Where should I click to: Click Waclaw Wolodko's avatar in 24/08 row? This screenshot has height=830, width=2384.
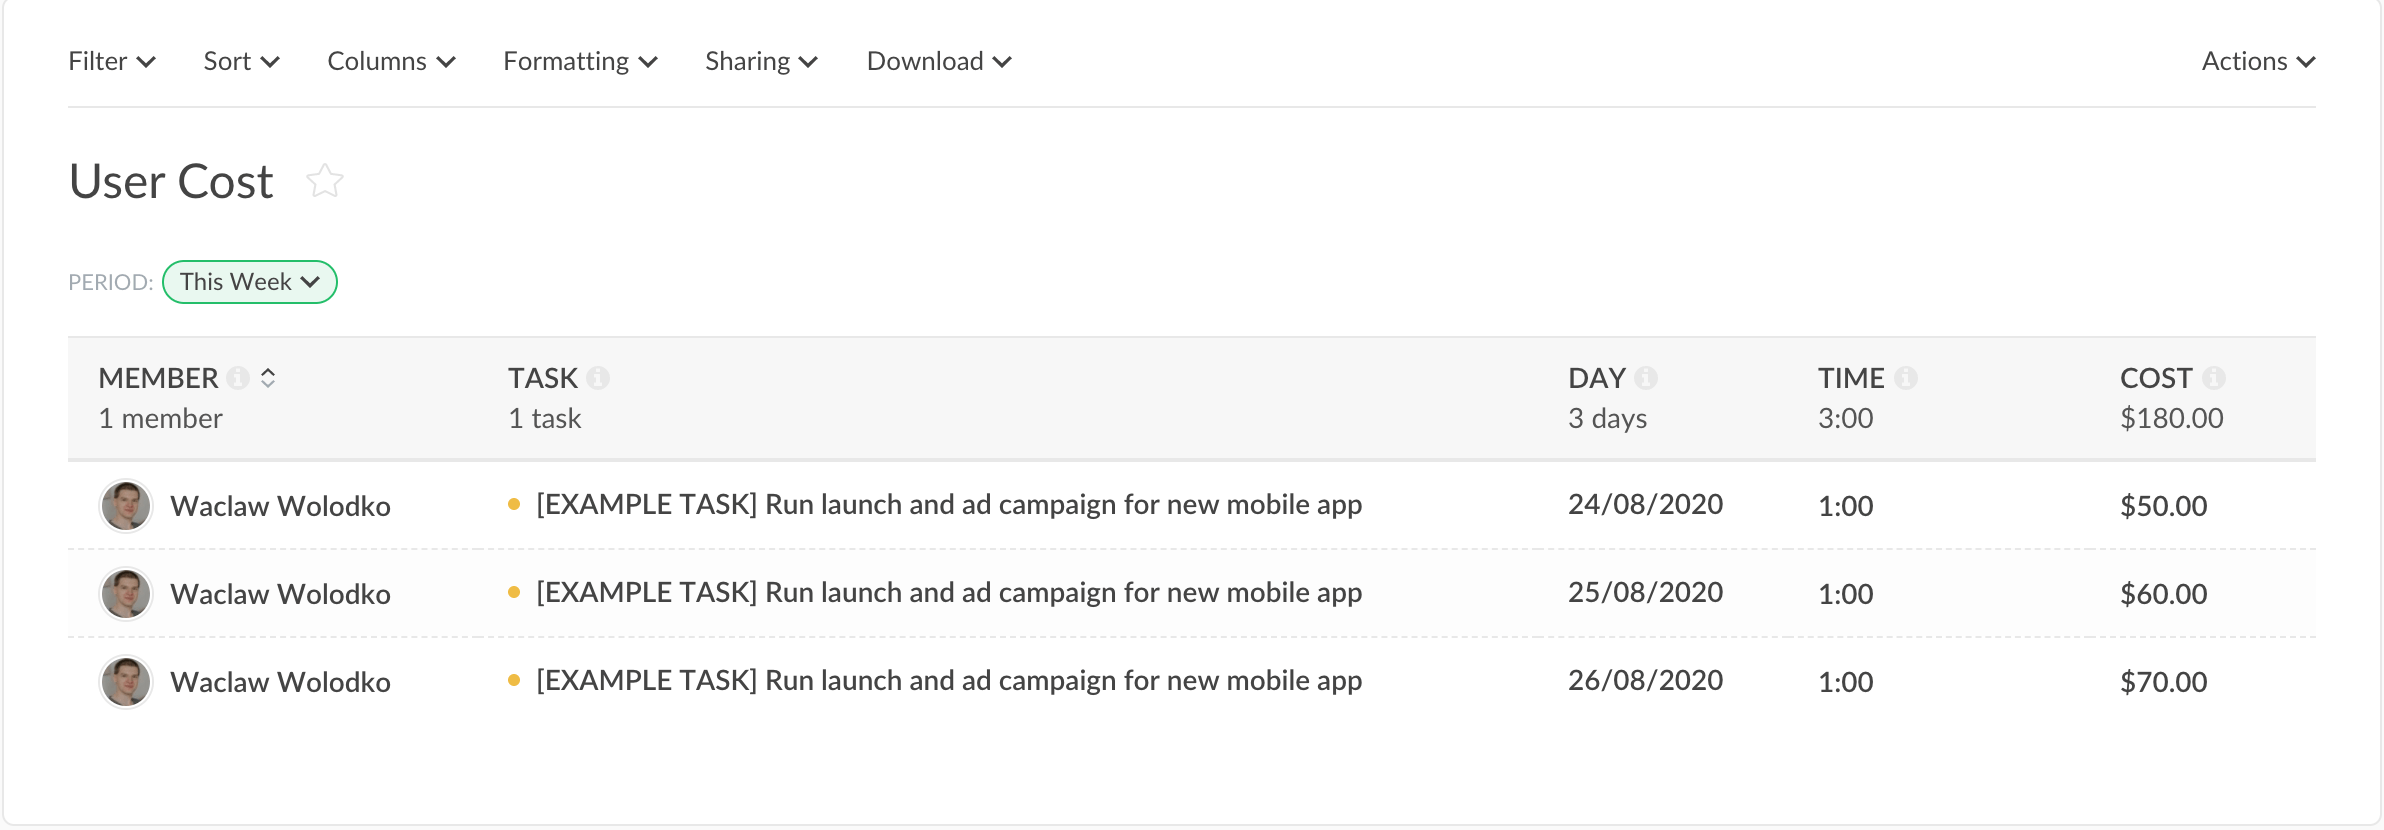coord(126,506)
